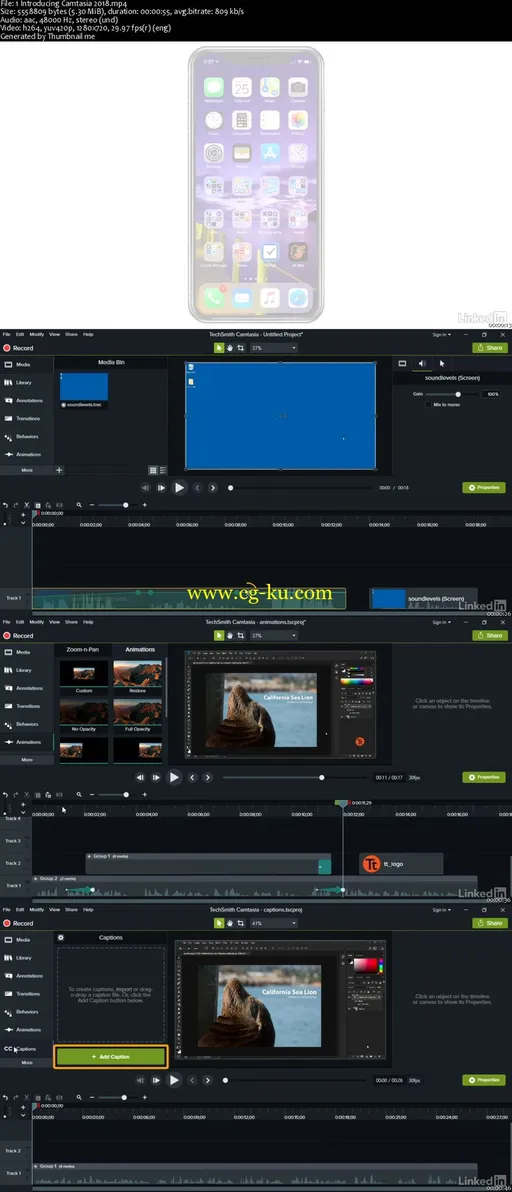The width and height of the screenshot is (512, 1192).
Task: Select the Full Opacity animation preset
Action: click(x=137, y=713)
